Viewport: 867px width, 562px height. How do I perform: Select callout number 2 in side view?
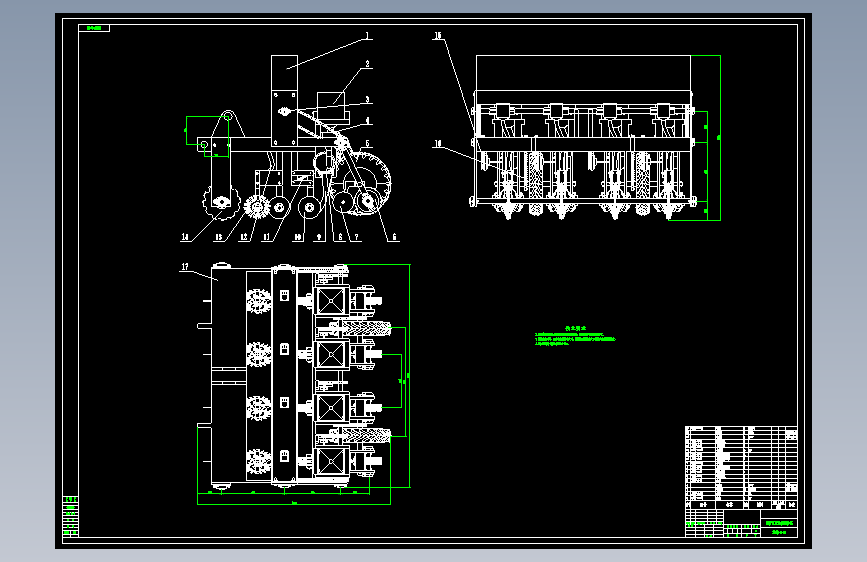367,64
